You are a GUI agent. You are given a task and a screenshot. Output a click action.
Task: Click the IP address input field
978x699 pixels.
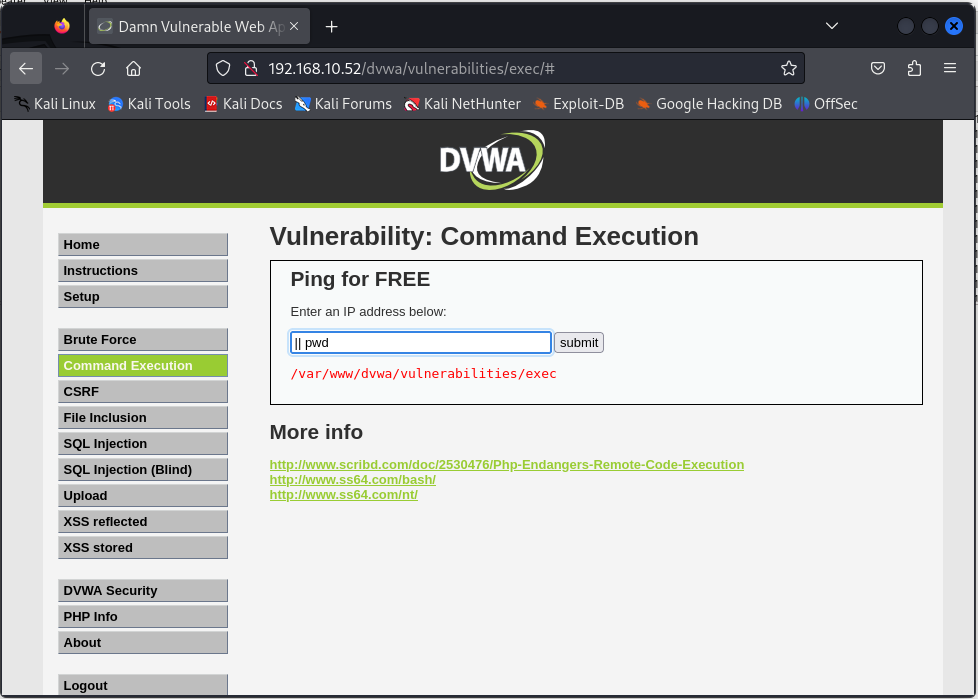pos(421,343)
